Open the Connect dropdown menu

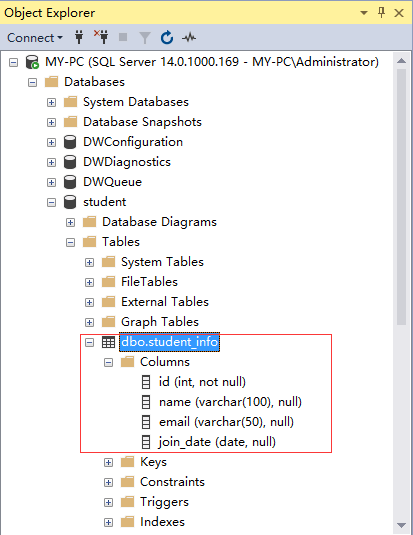pos(35,38)
